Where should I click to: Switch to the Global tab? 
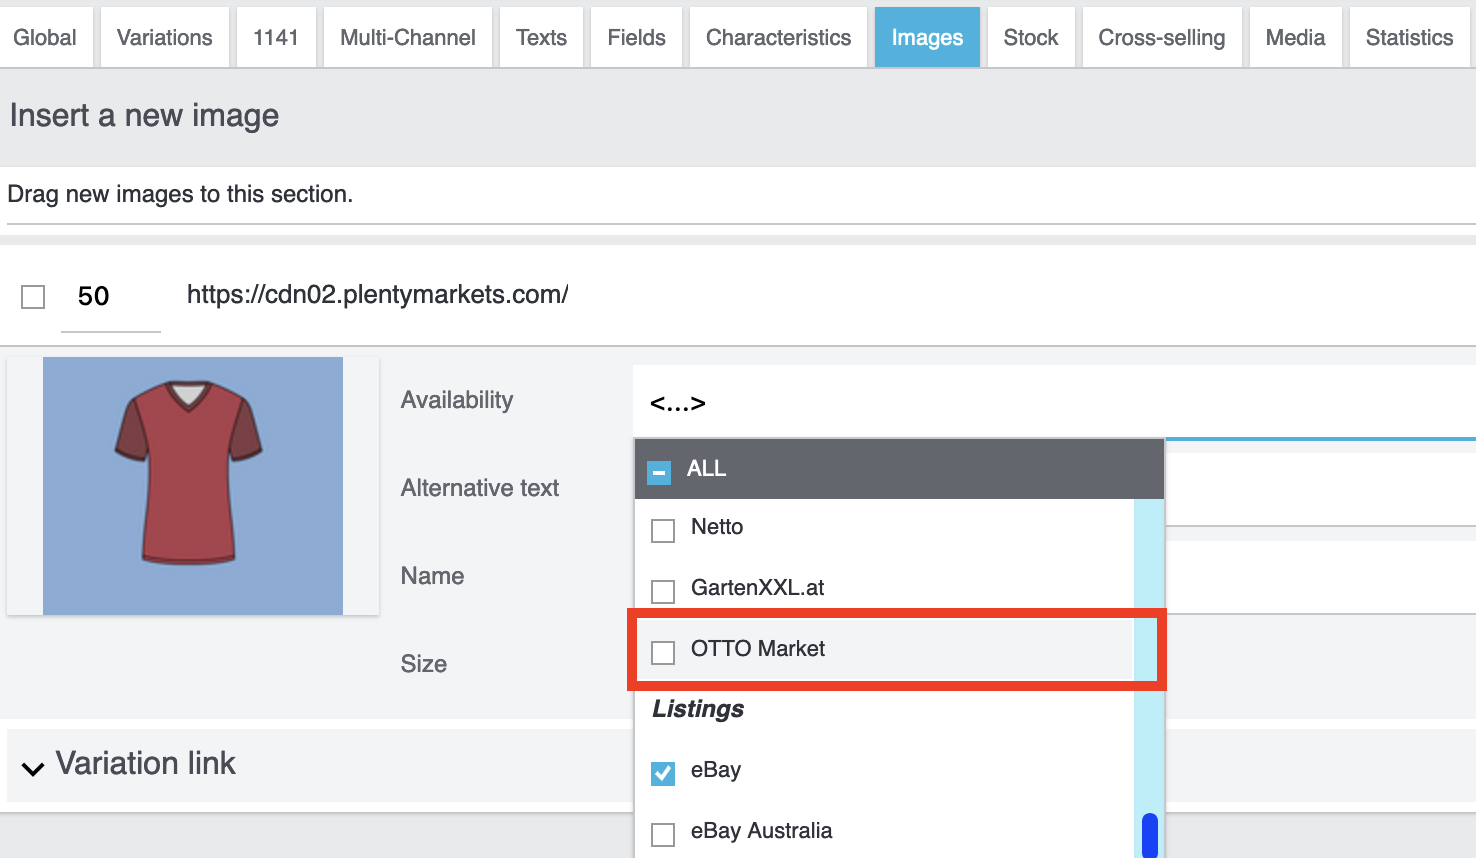pos(45,38)
